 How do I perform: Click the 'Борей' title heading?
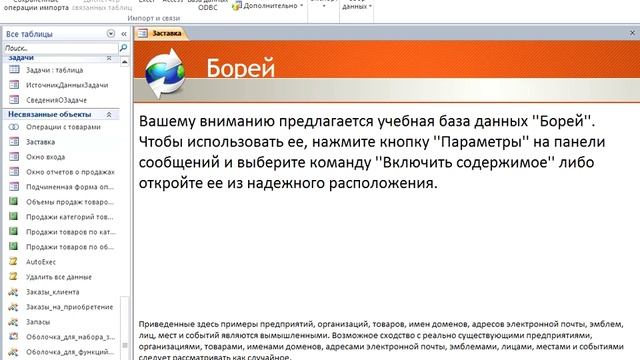pos(240,68)
